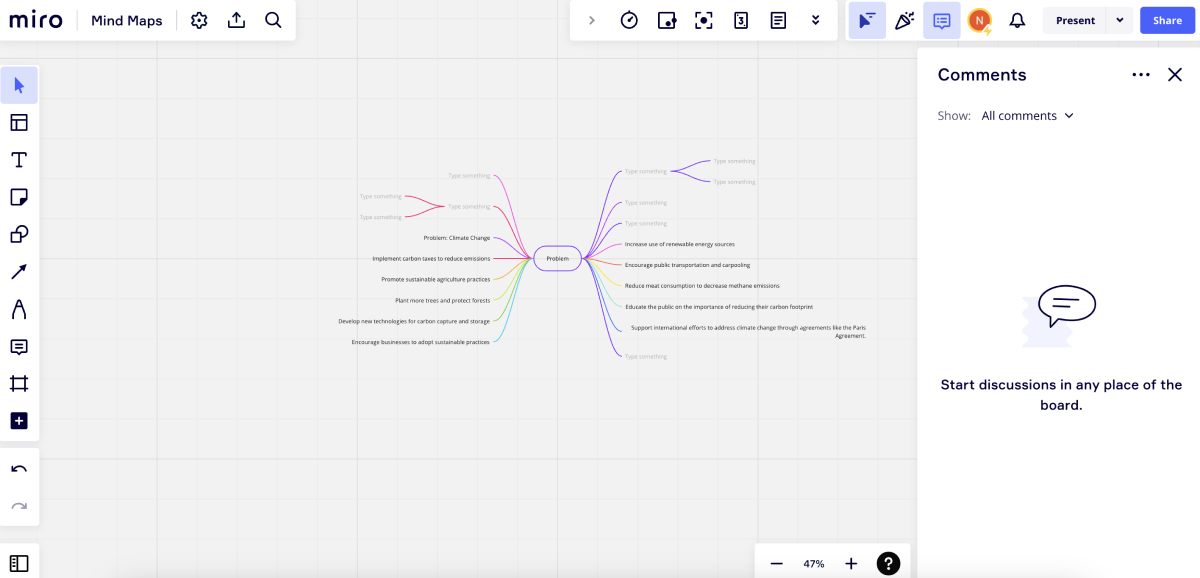This screenshot has width=1200, height=578.
Task: Expand the Present options arrow
Action: [1120, 20]
